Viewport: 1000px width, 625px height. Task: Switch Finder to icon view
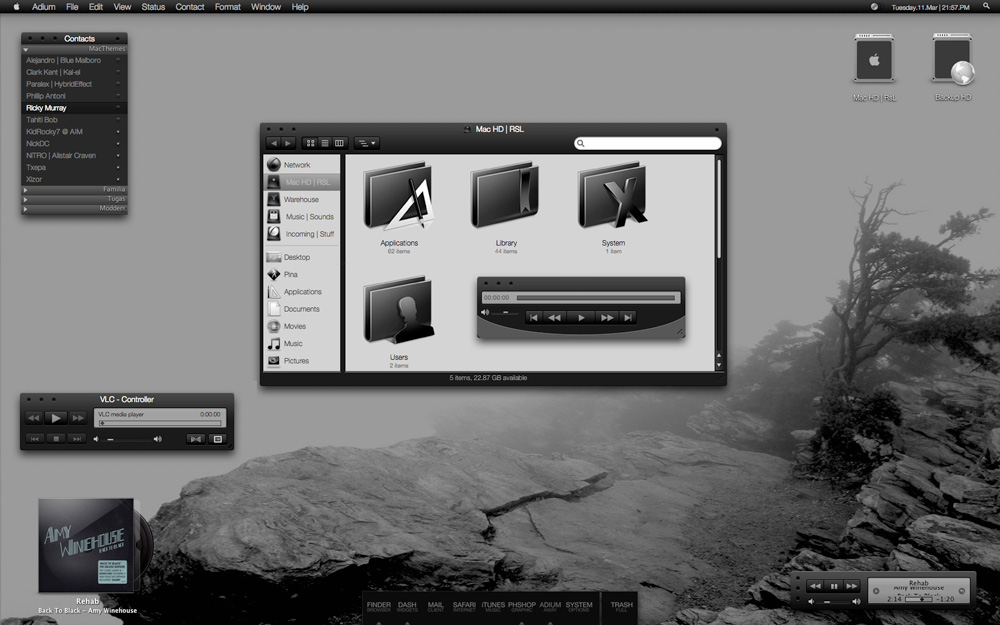pos(310,143)
